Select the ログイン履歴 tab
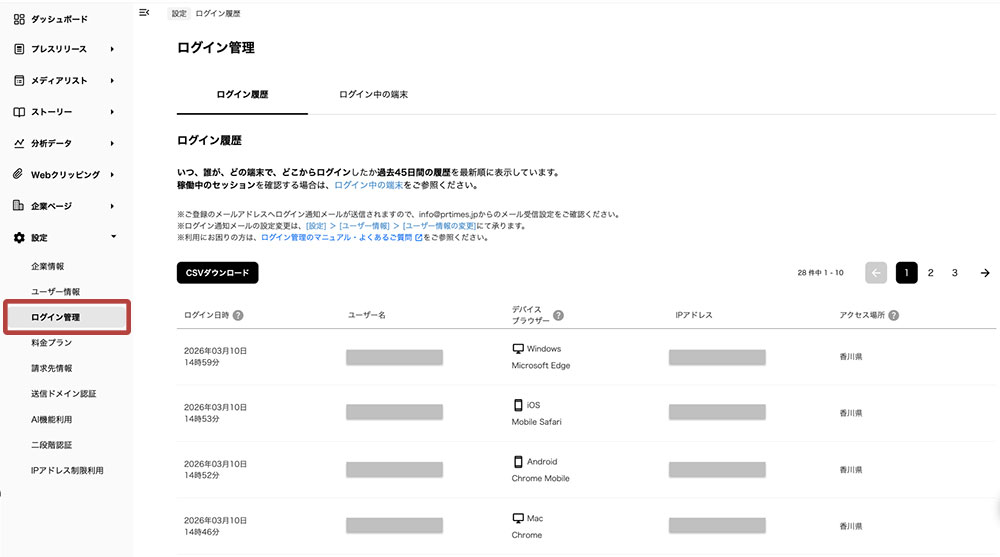Screen dimensions: 1000x557 pyautogui.click(x=242, y=95)
